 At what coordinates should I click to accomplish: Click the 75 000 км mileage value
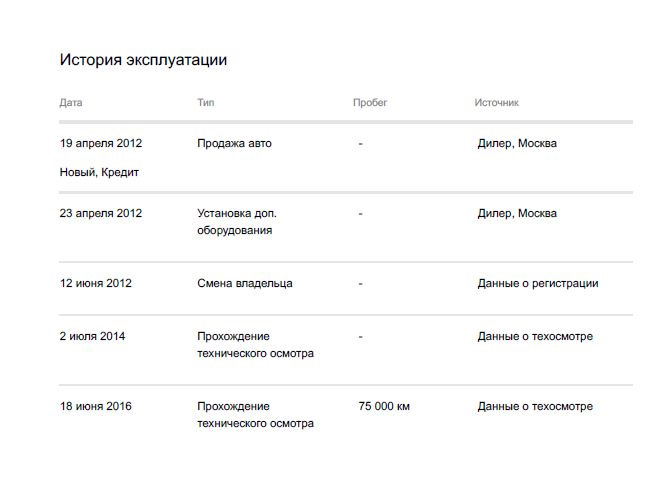(x=384, y=406)
